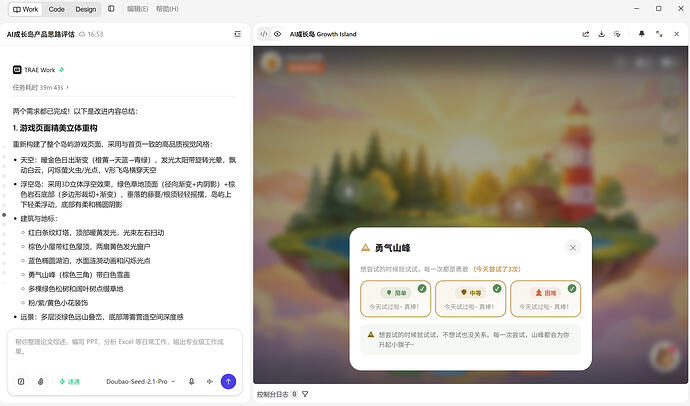
Task: Expand the preview panel to fullscreen
Action: pos(659,34)
